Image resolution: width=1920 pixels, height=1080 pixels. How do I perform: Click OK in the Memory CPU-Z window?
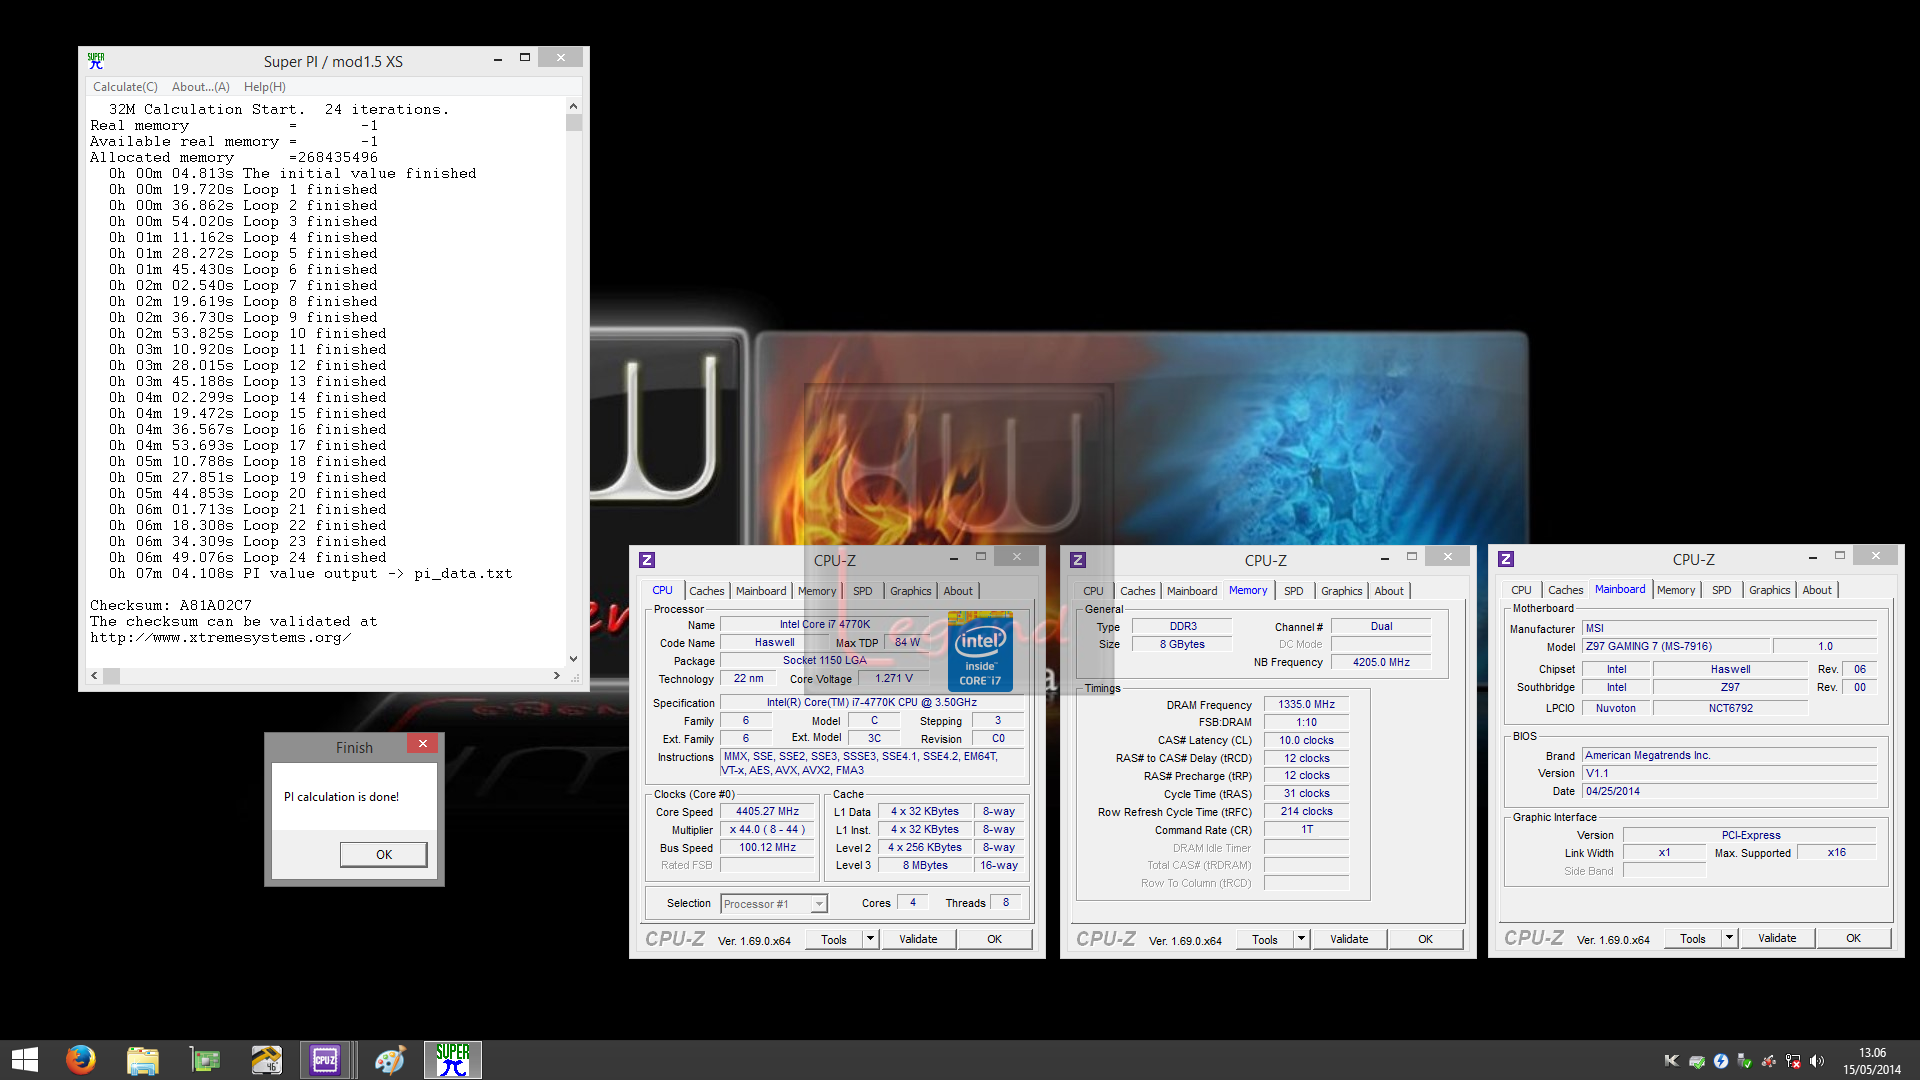pyautogui.click(x=1425, y=939)
